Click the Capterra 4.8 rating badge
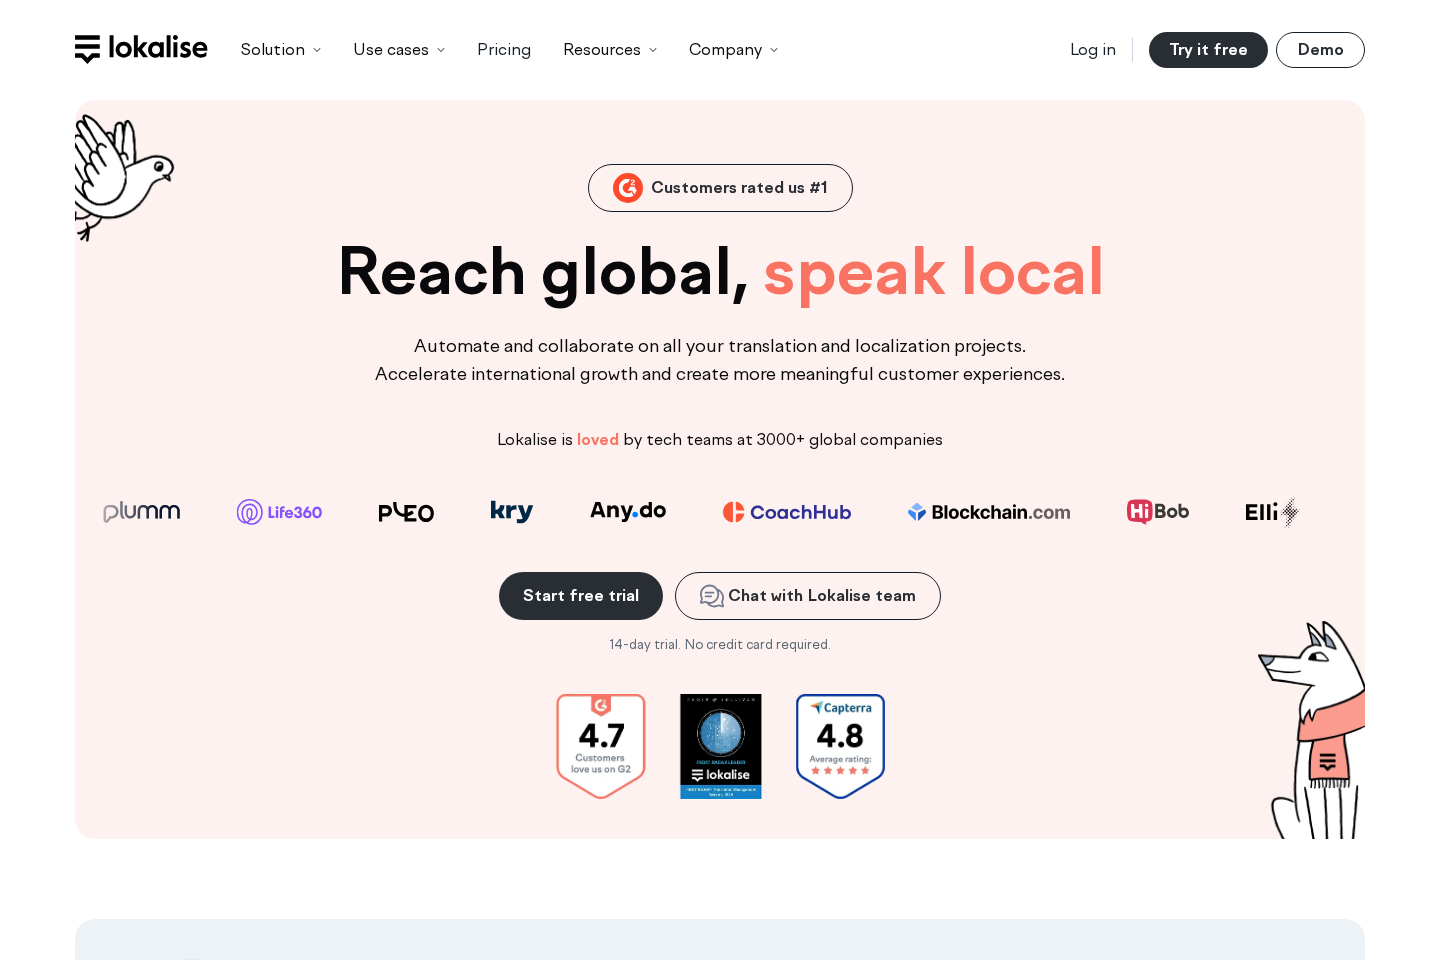The height and width of the screenshot is (960, 1440). click(841, 746)
